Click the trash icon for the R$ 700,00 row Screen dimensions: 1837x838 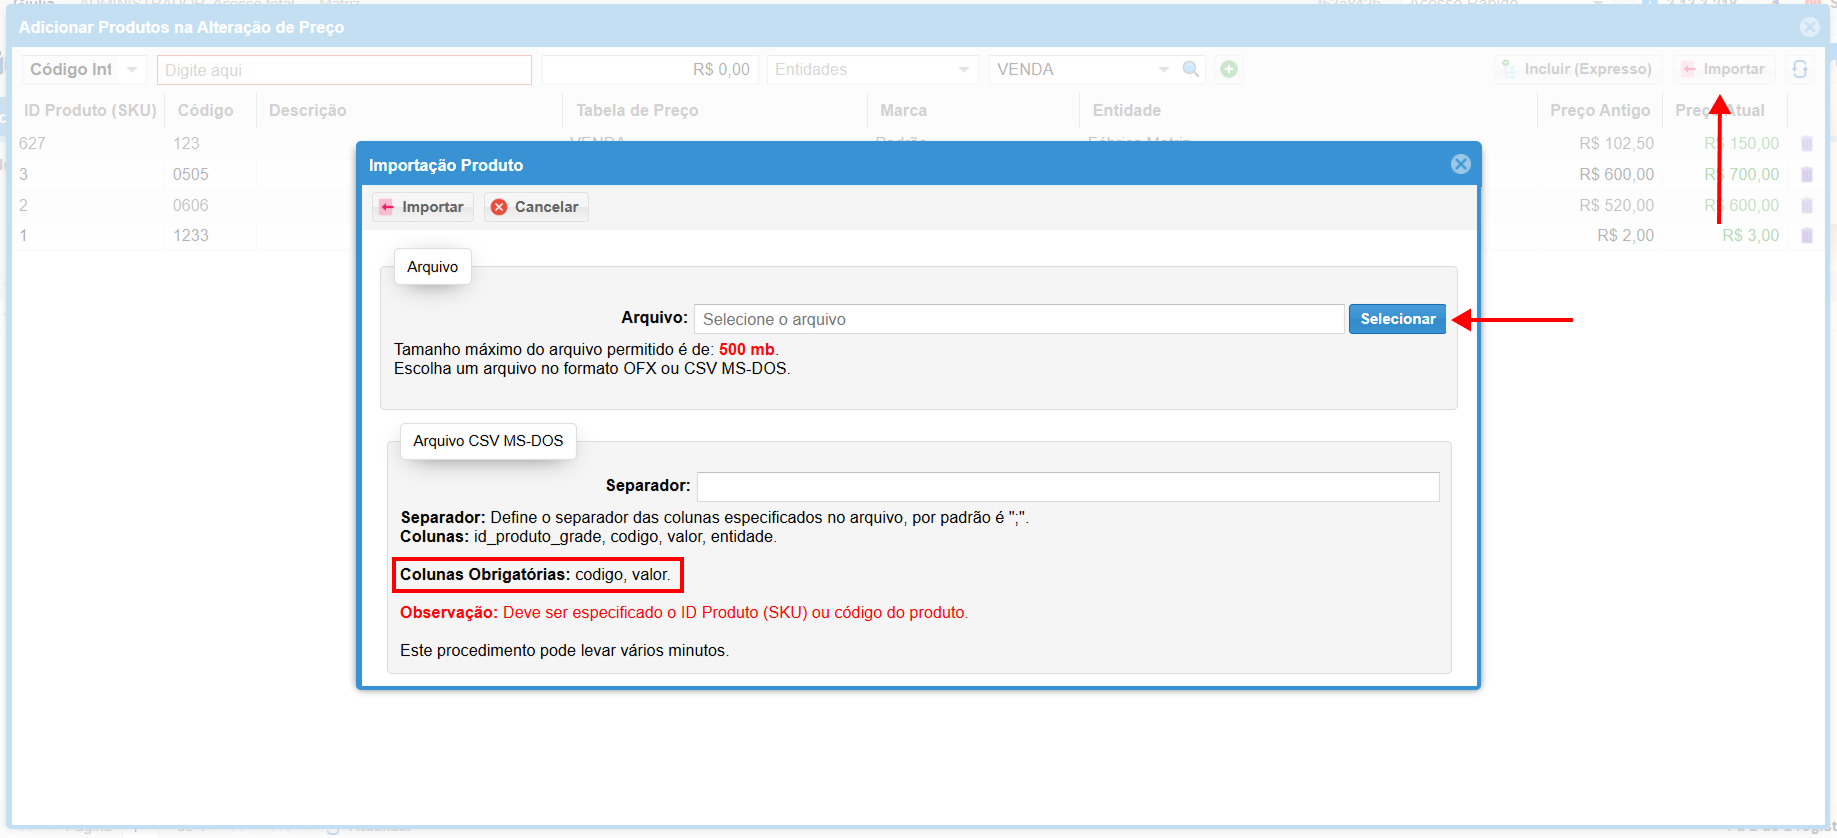tap(1807, 175)
